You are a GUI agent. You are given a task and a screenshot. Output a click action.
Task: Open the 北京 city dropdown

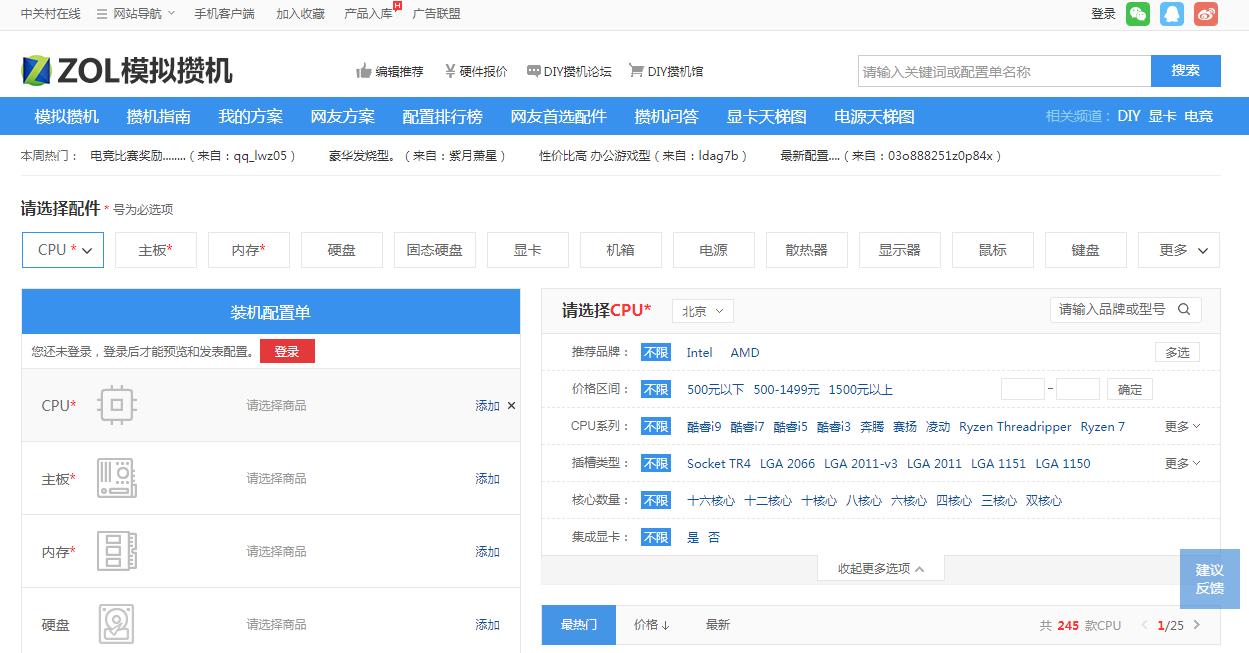click(x=702, y=311)
